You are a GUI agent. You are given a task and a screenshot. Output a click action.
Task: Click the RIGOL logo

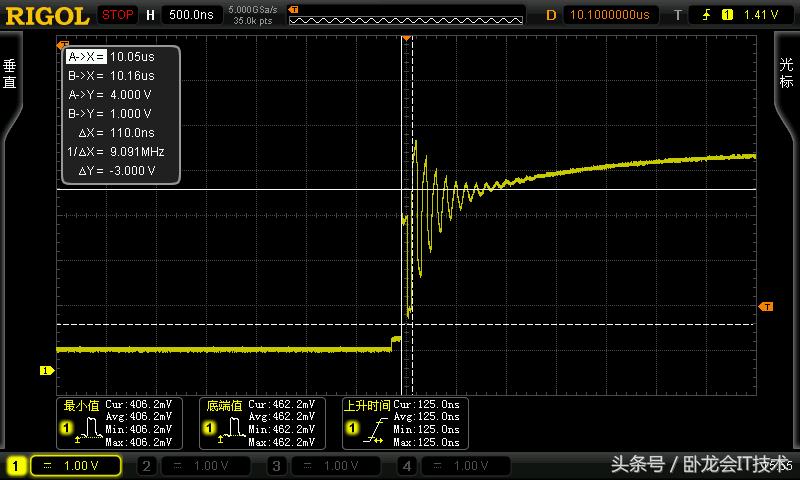coord(47,15)
